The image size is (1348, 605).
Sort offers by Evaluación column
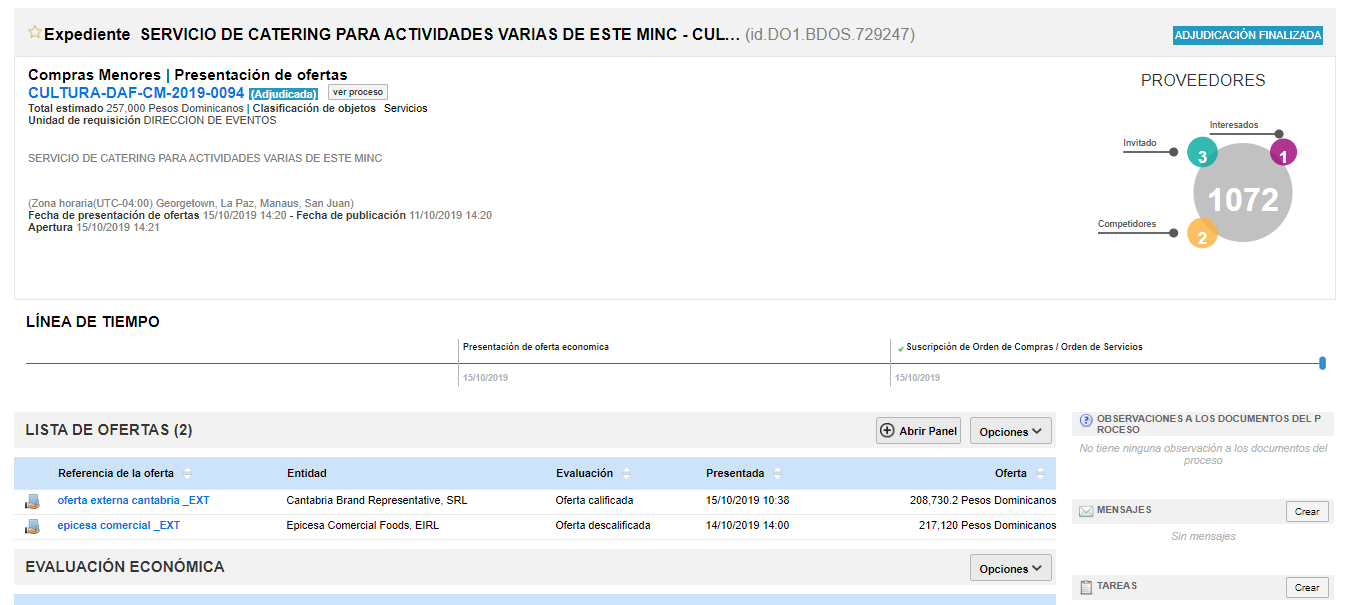click(x=626, y=474)
